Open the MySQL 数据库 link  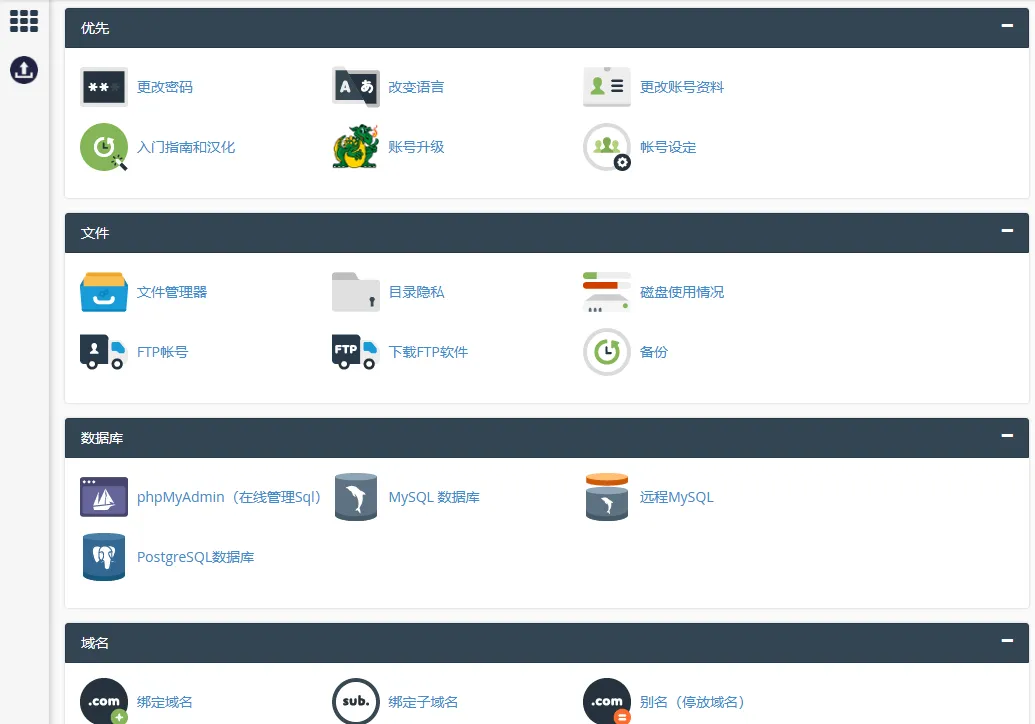(434, 497)
